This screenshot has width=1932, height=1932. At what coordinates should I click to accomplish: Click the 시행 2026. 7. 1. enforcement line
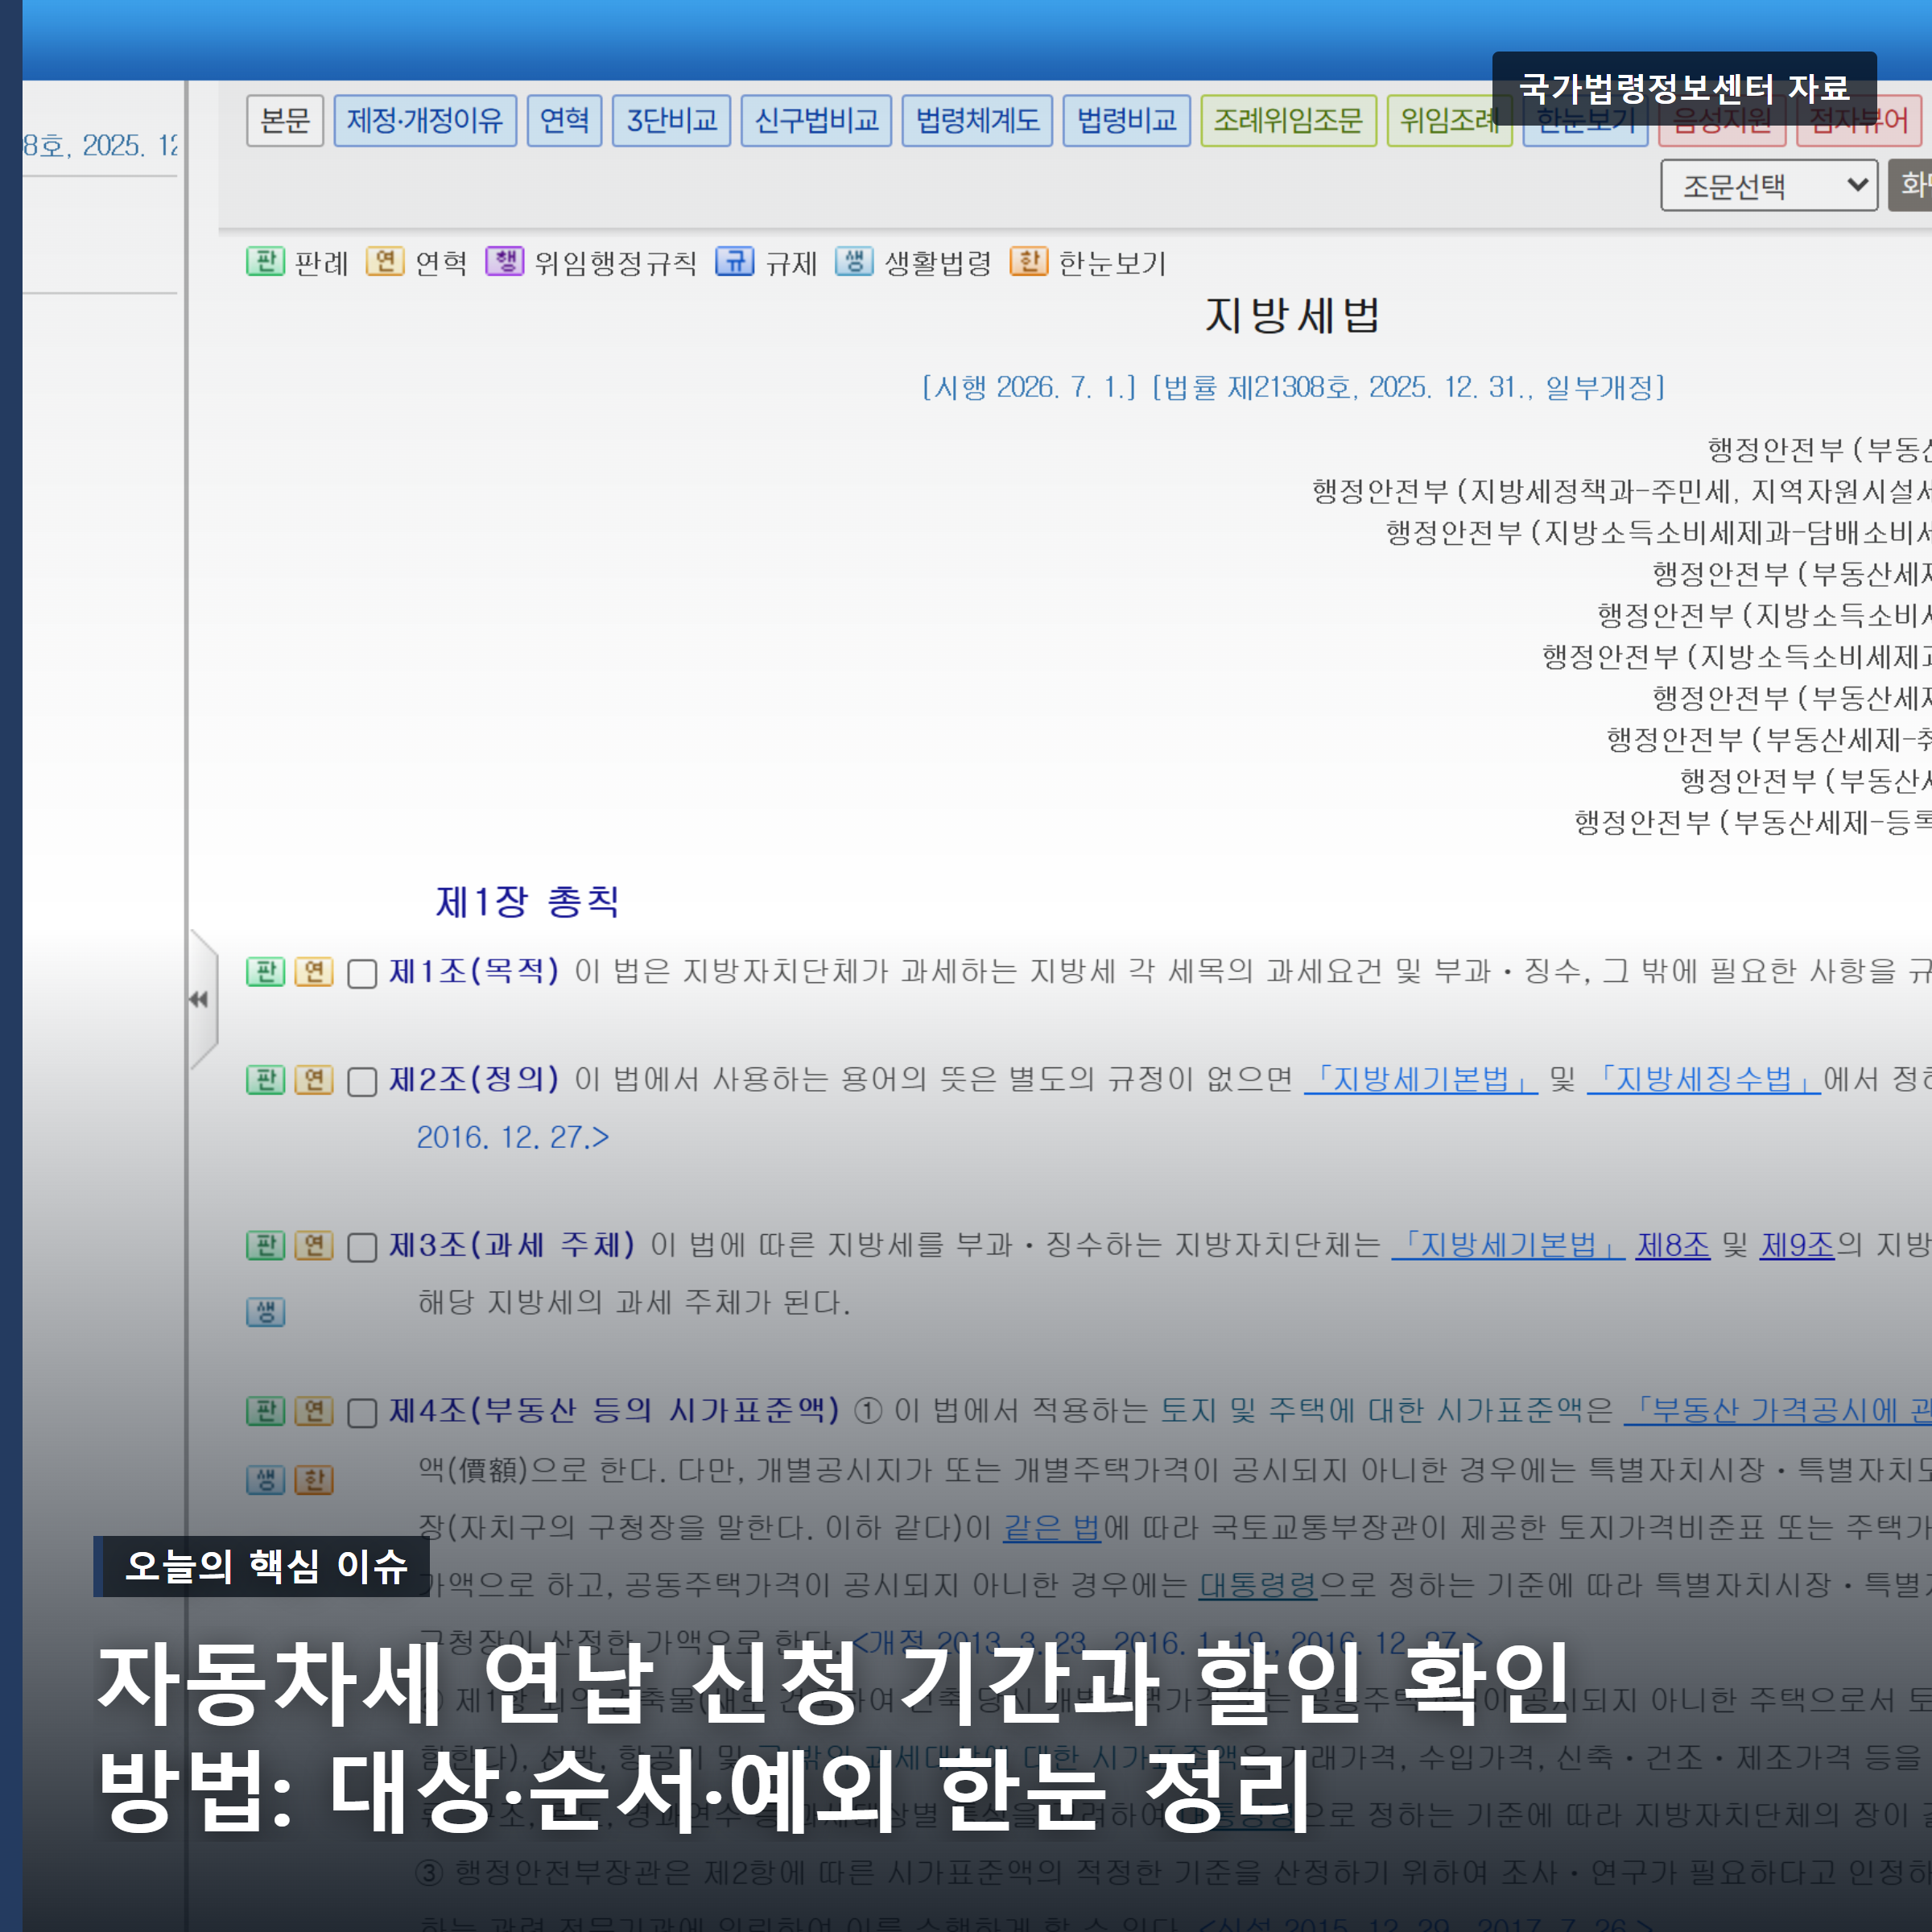pyautogui.click(x=1293, y=387)
